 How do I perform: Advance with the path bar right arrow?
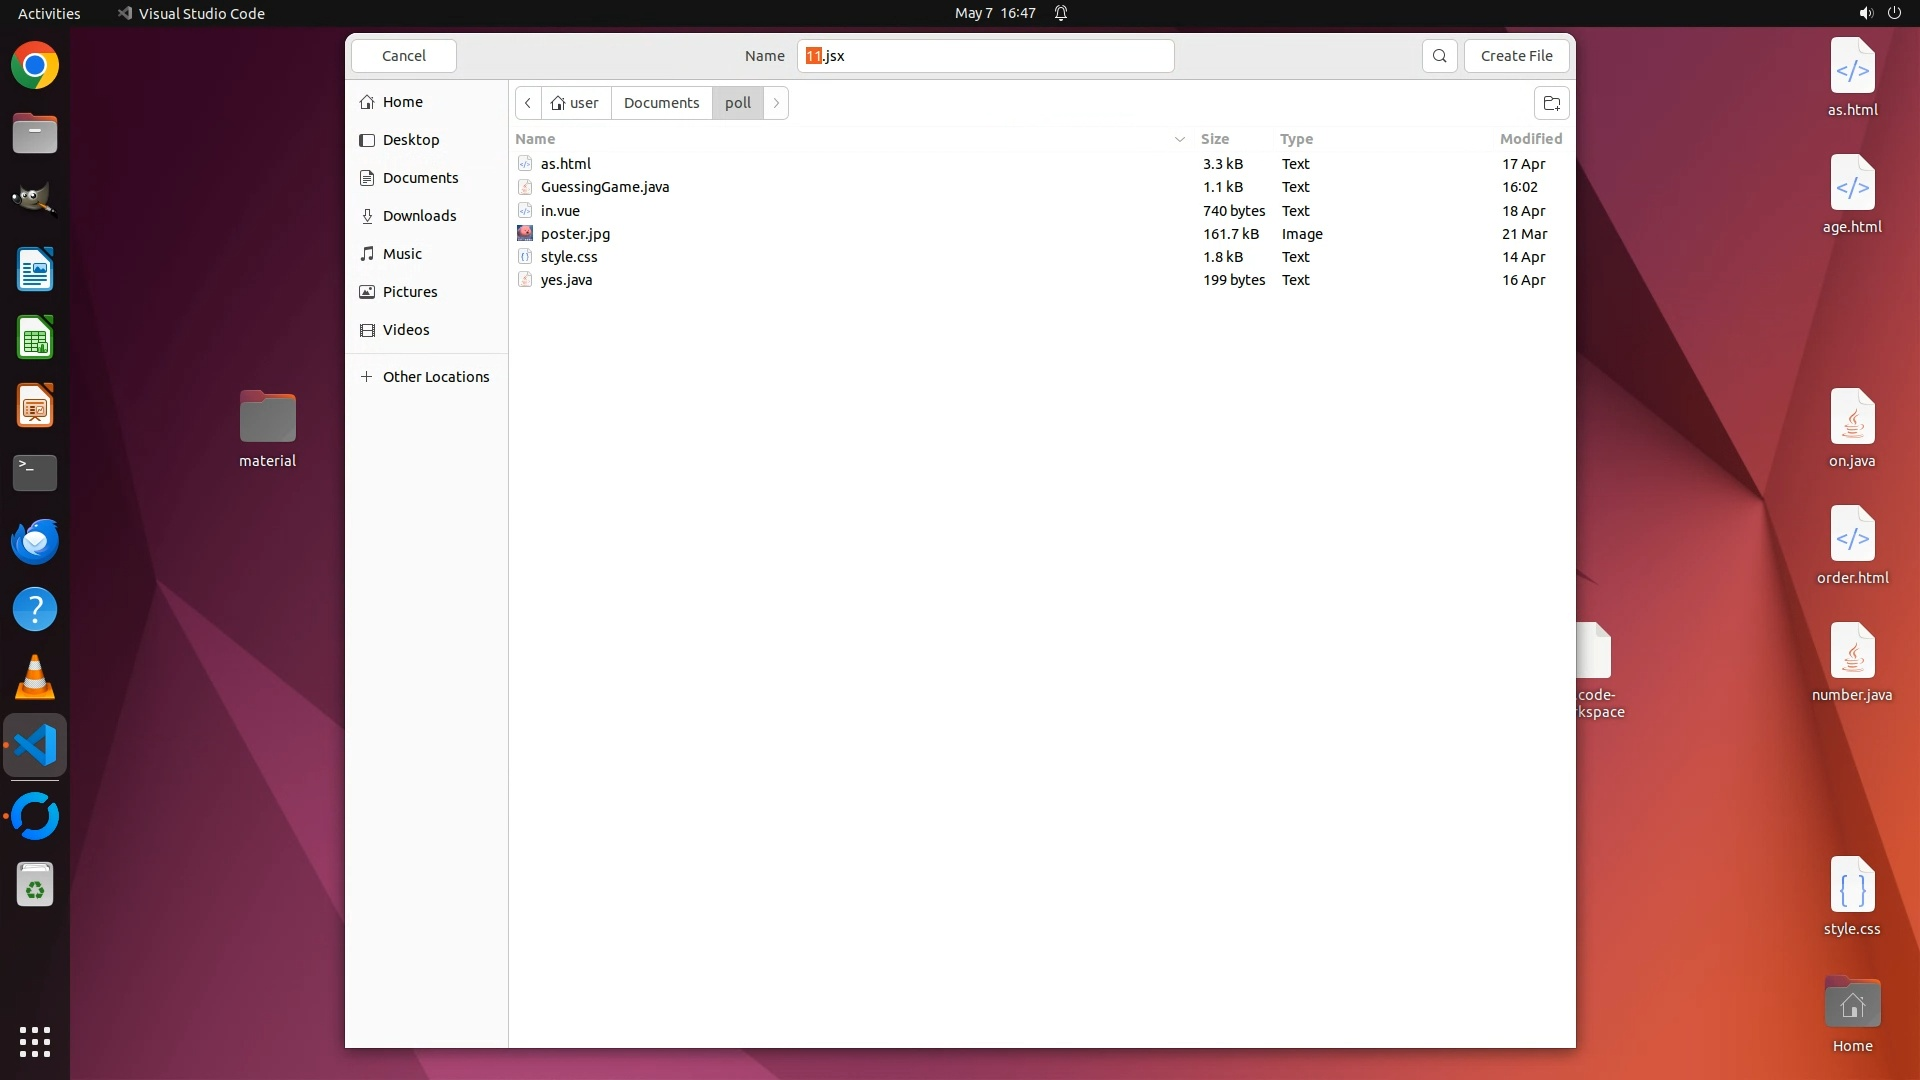coord(776,103)
